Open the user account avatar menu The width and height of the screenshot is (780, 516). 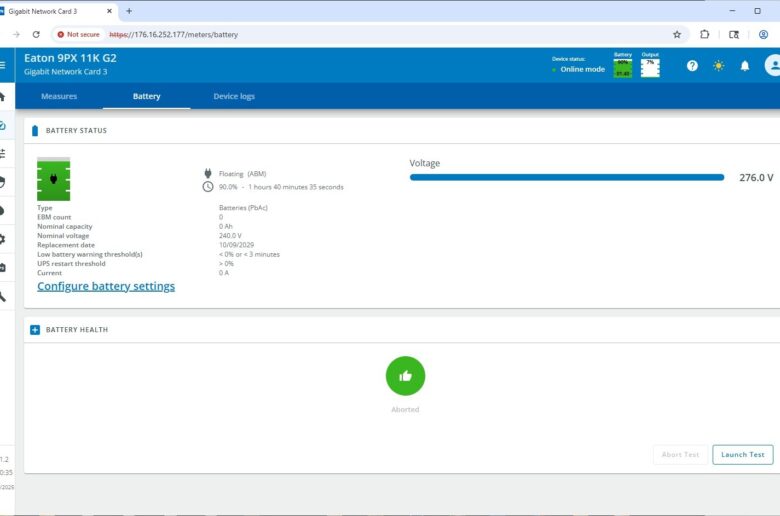(772, 66)
